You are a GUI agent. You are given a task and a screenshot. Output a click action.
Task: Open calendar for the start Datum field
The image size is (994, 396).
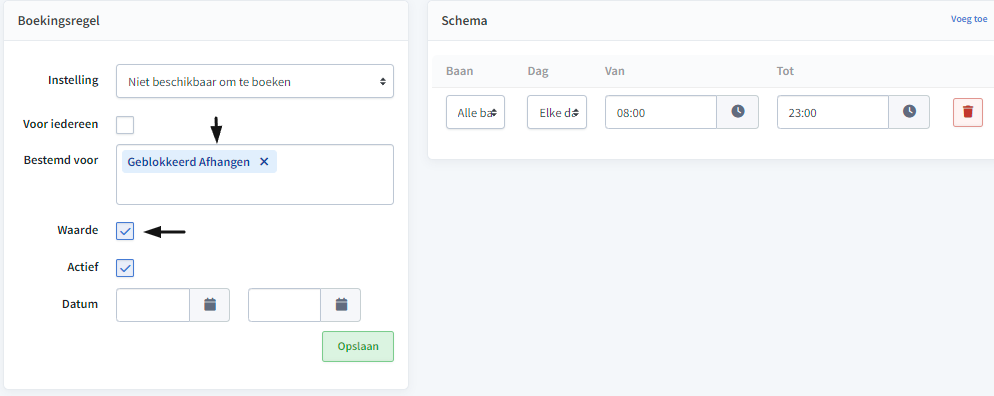(x=210, y=305)
